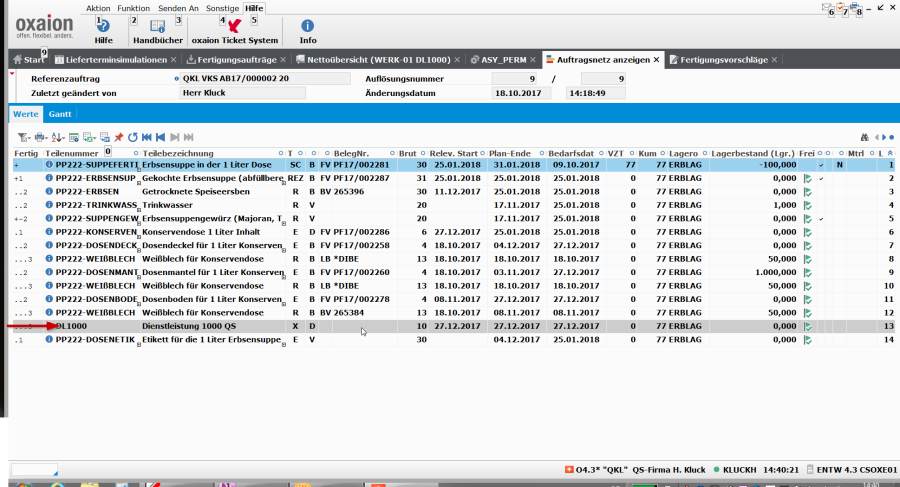
Task: Jump to first record
Action: (x=147, y=137)
